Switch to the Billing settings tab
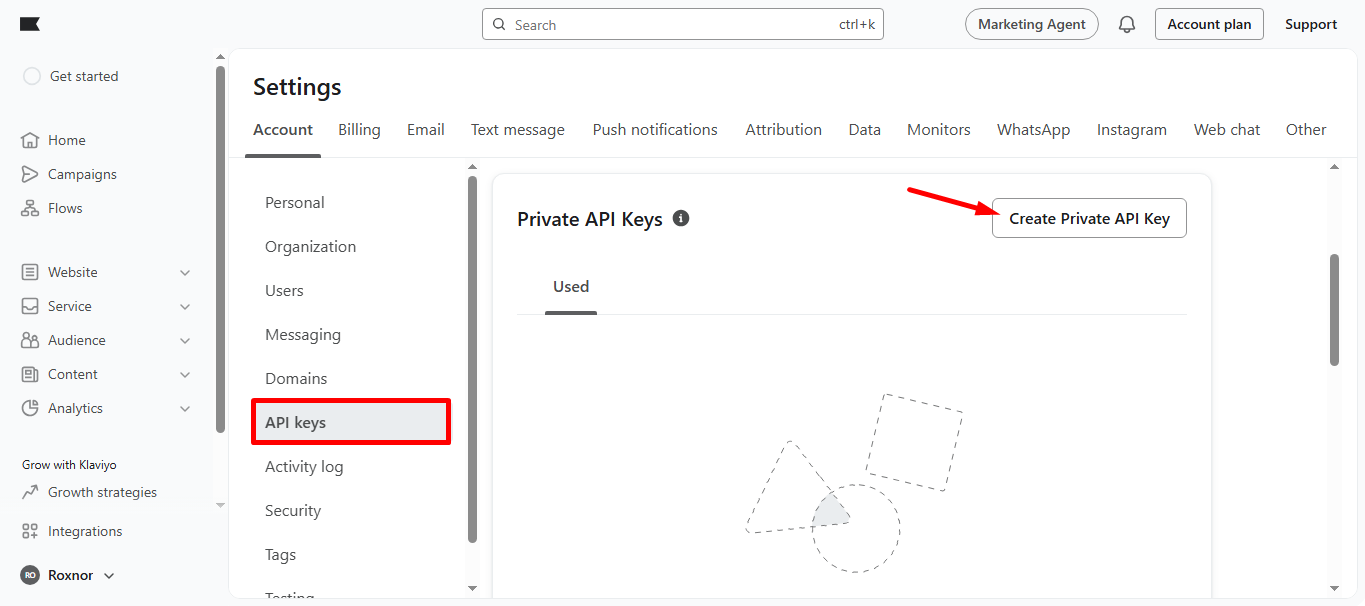Screen dimensions: 1365x606 [359, 129]
